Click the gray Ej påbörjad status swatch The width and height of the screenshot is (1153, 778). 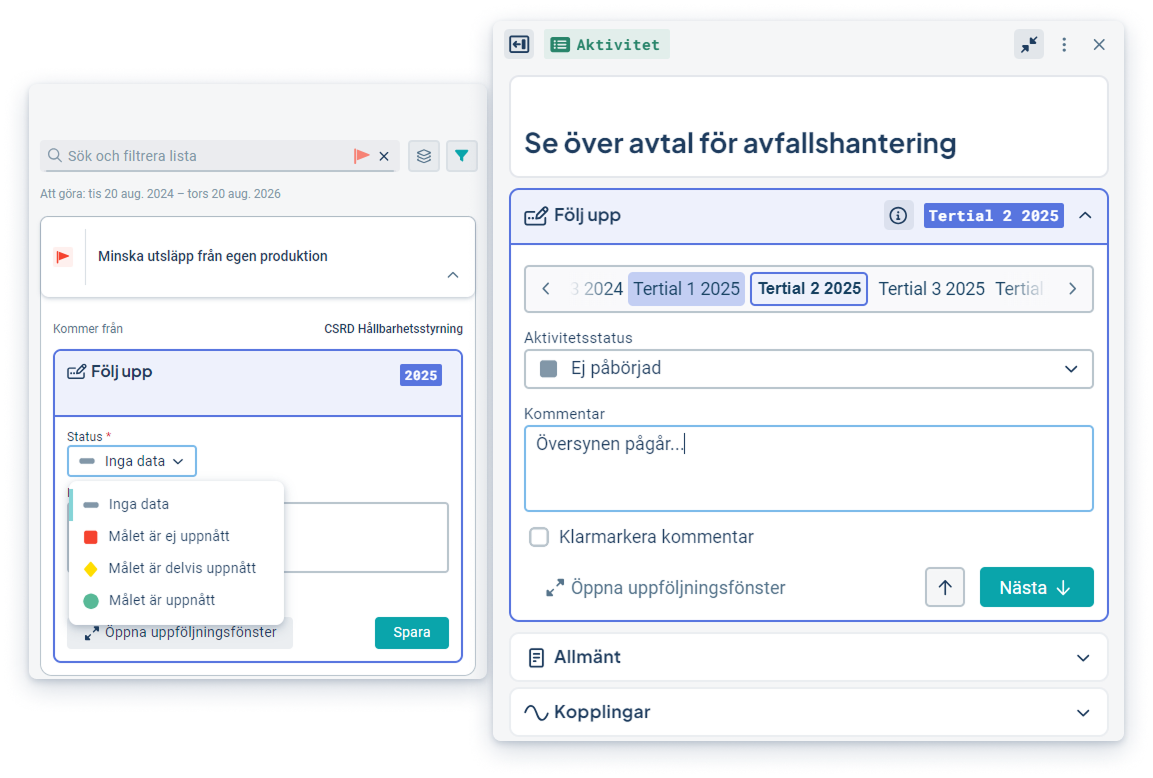(x=549, y=368)
